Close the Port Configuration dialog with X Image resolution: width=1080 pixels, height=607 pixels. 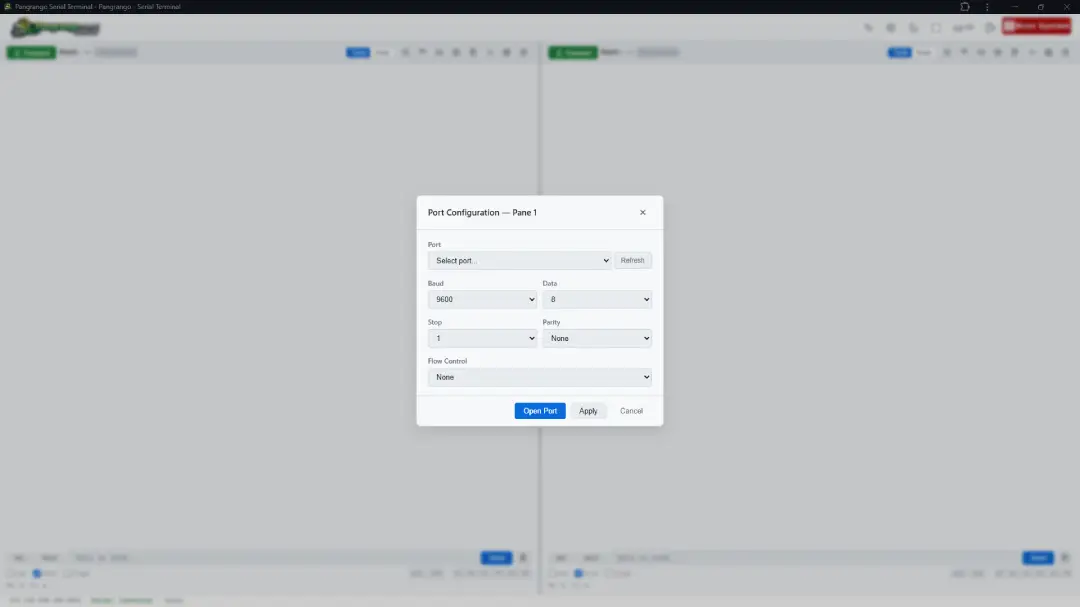coord(643,212)
